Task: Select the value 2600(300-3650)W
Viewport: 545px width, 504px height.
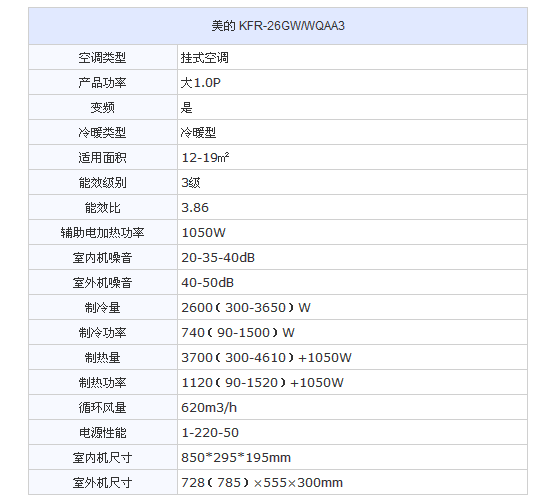Action: coord(246,308)
